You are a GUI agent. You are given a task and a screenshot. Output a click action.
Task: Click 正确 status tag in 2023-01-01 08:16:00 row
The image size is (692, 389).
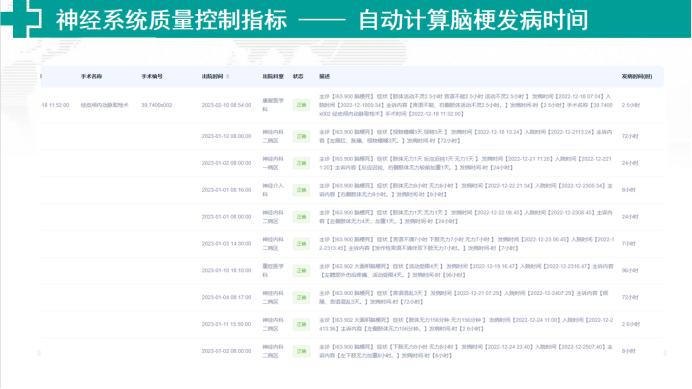tap(301, 190)
